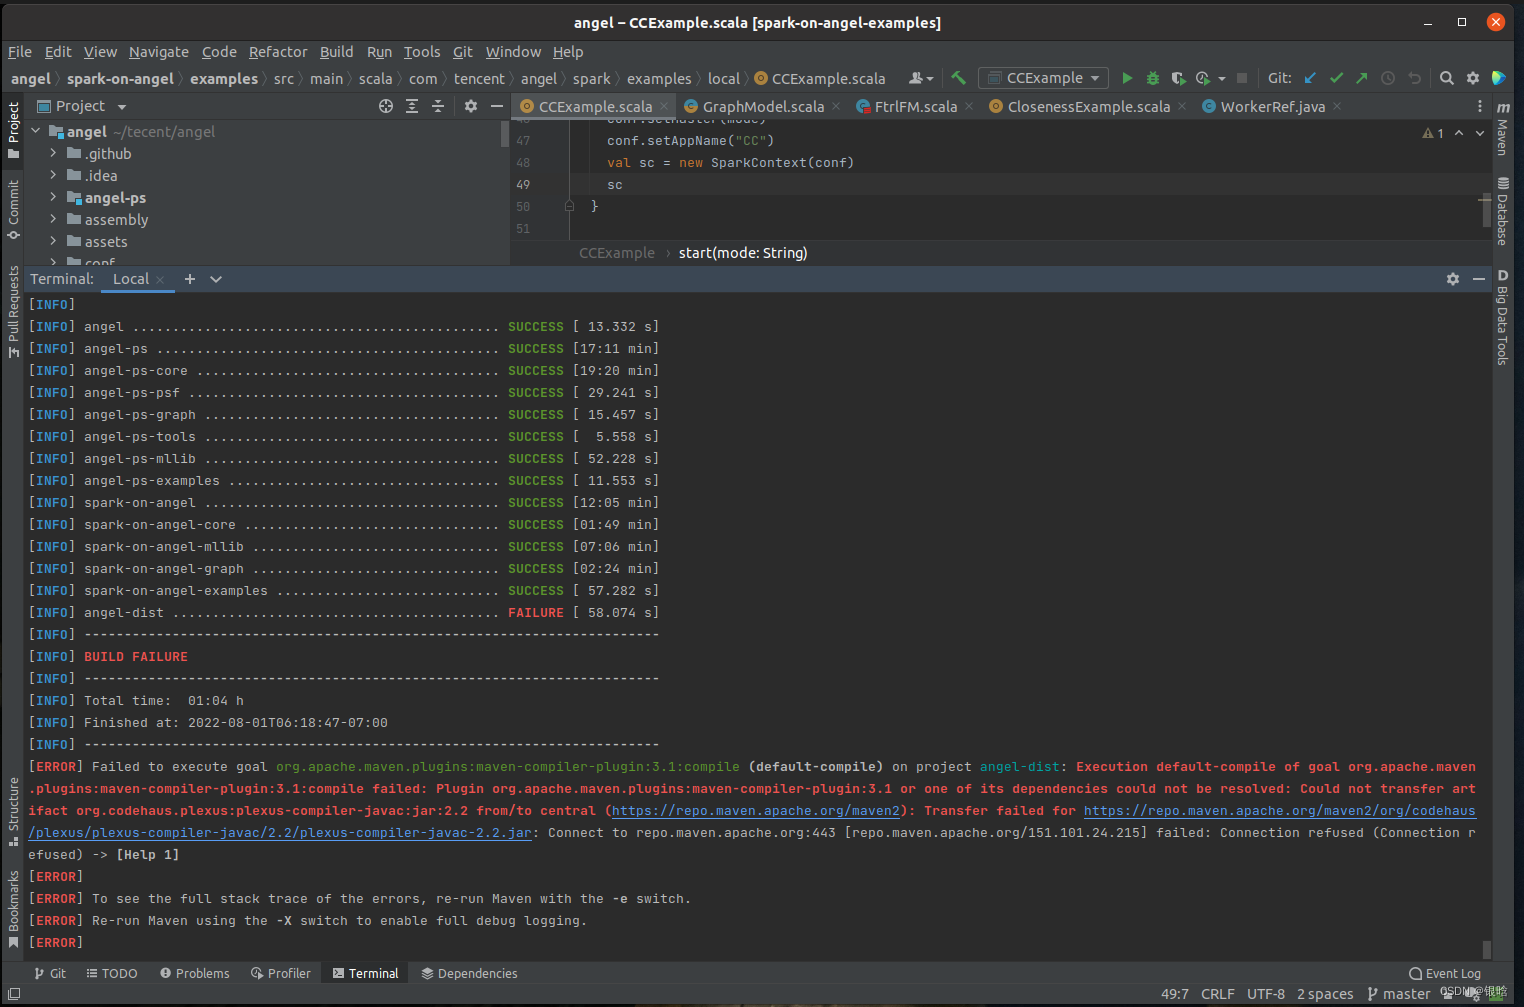Collapse all icon in Project panel
The image size is (1524, 1007).
438,106
